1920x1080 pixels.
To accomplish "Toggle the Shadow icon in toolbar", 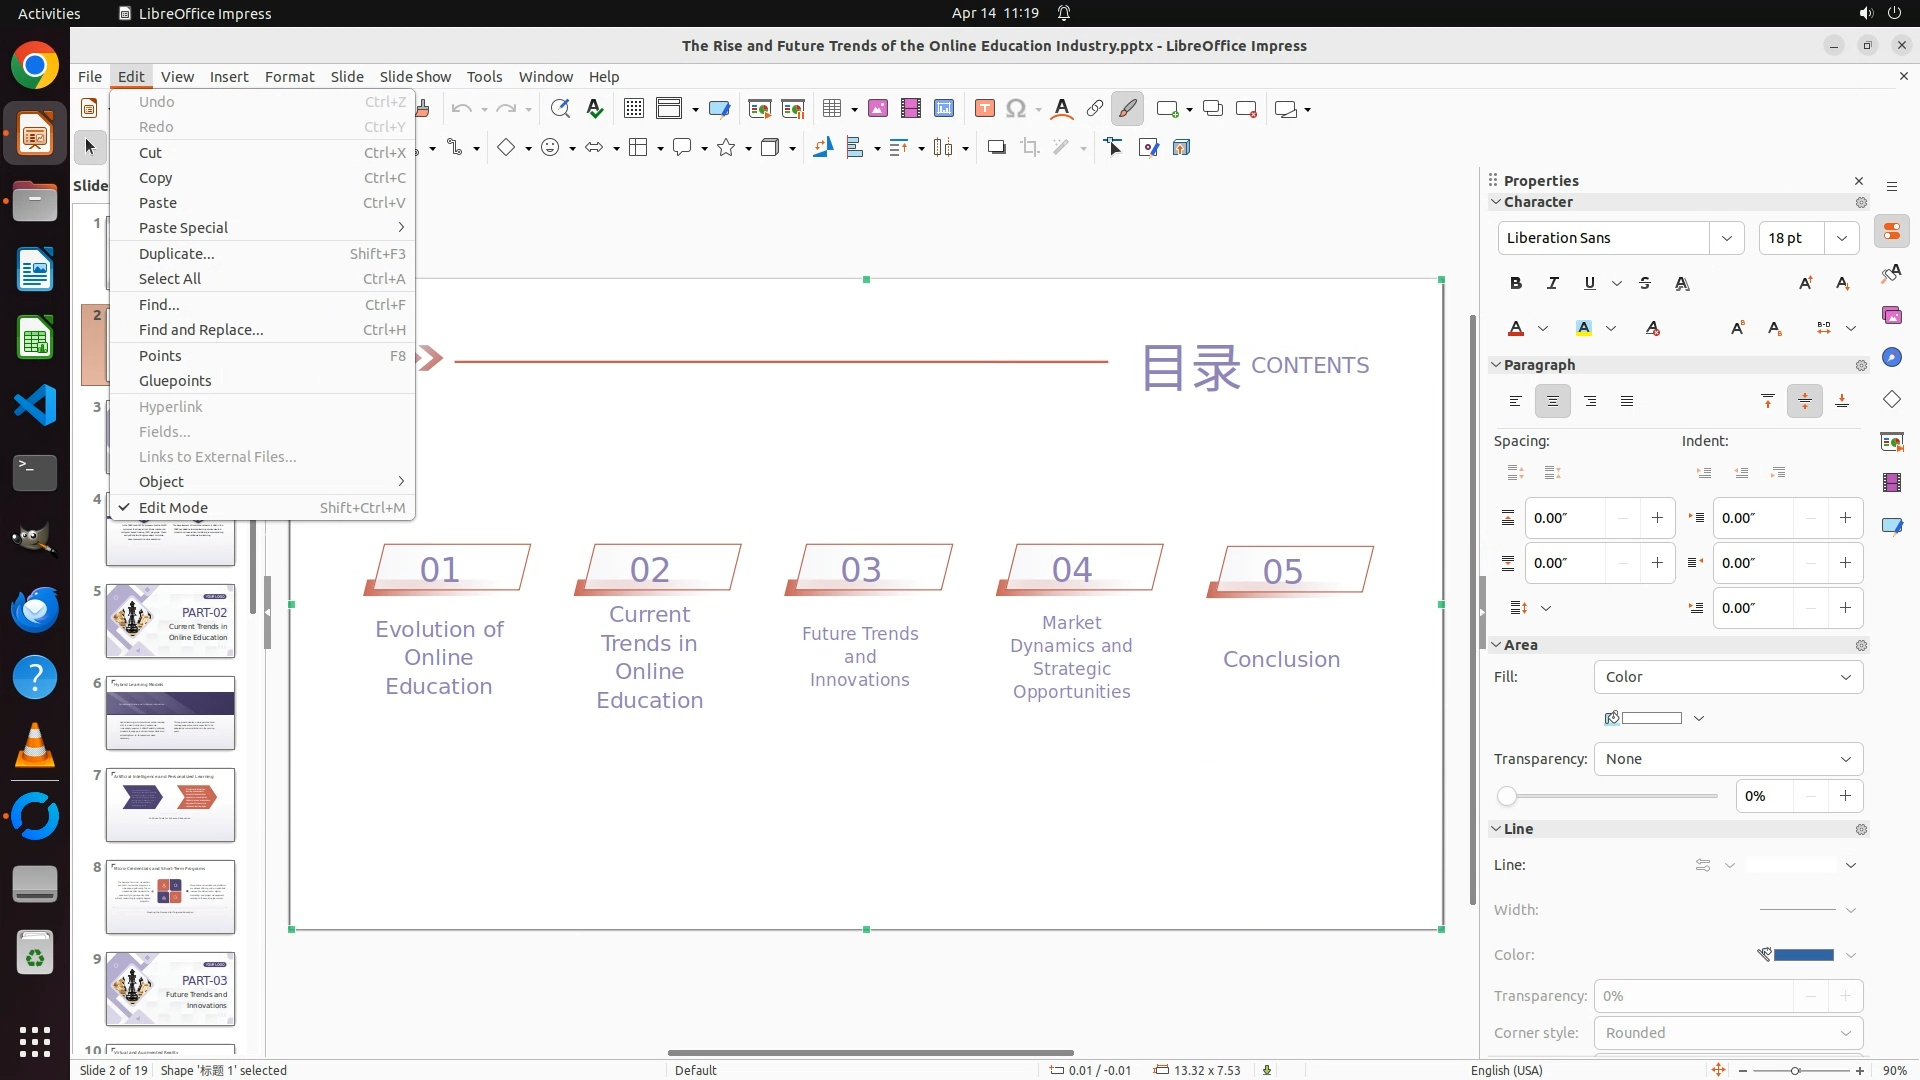I will tap(996, 148).
